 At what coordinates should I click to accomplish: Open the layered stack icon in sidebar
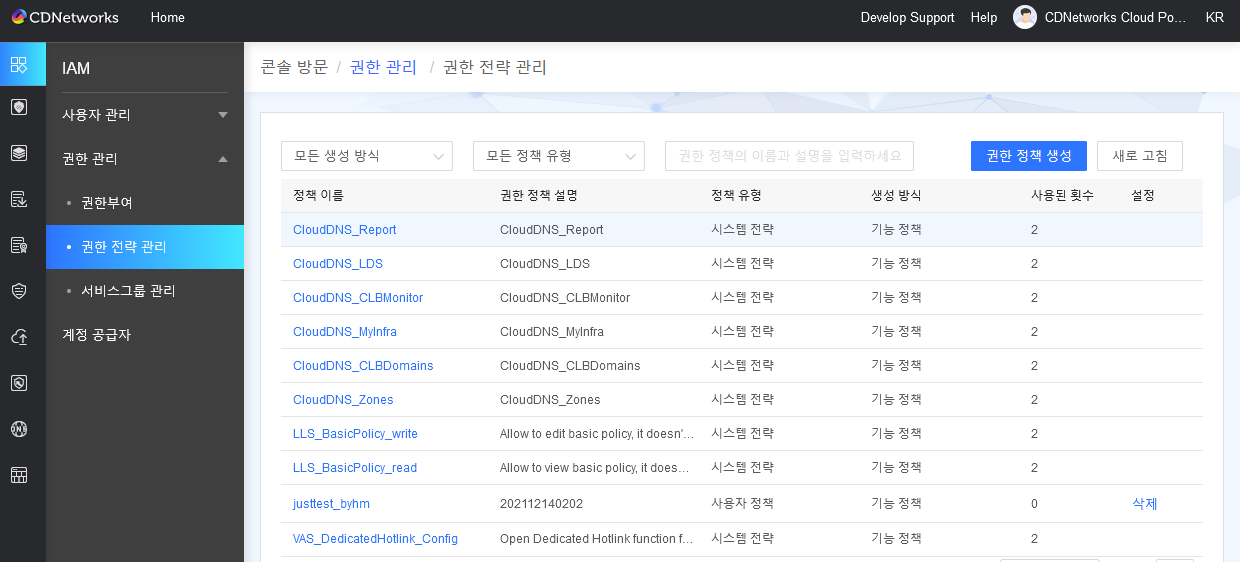click(x=18, y=153)
